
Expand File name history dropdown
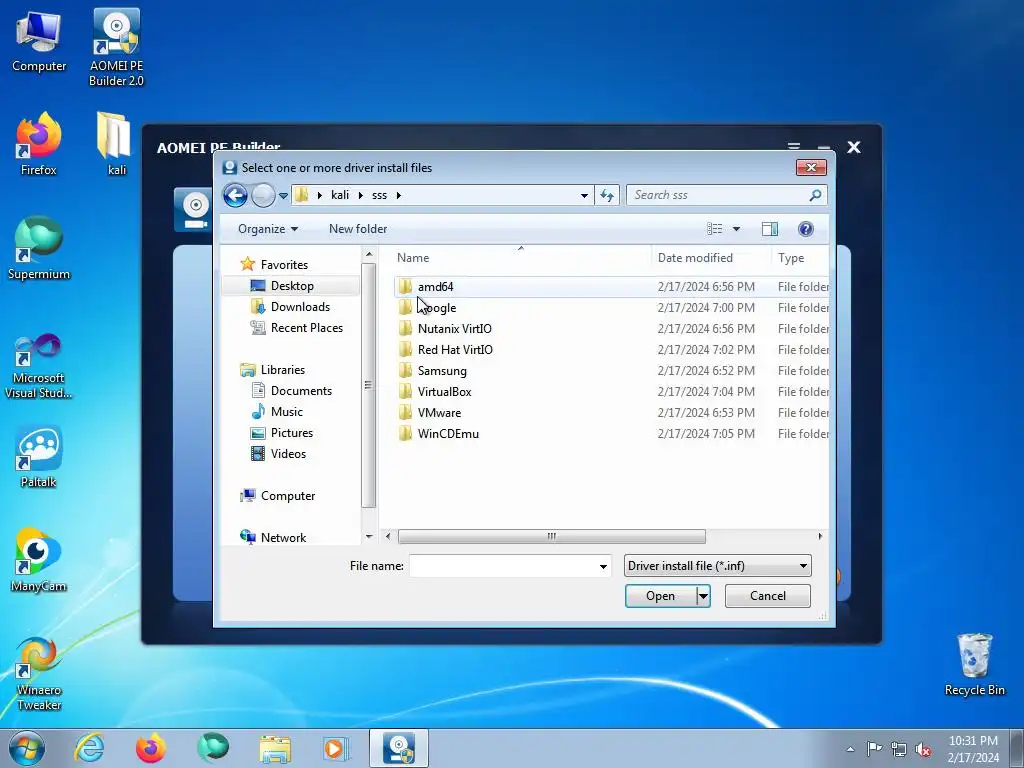[603, 566]
